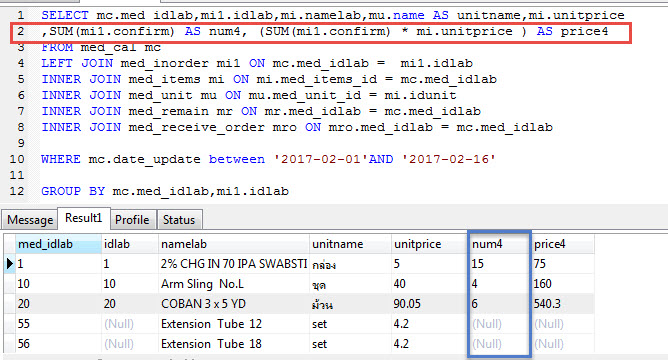
Task: Click the unitprice column header
Action: (x=430, y=244)
